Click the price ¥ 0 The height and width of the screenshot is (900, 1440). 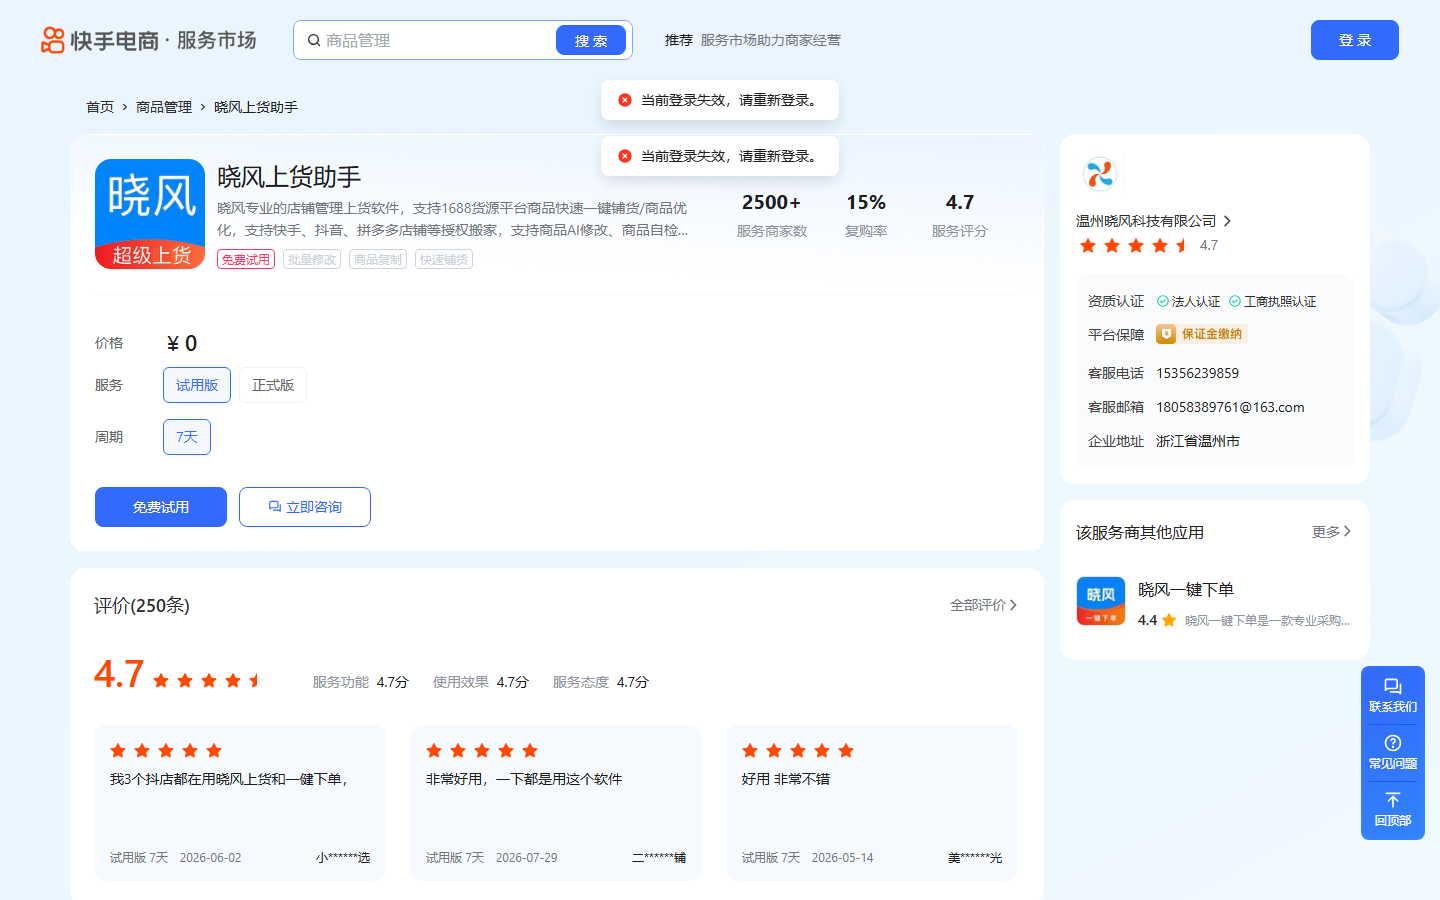pyautogui.click(x=182, y=343)
